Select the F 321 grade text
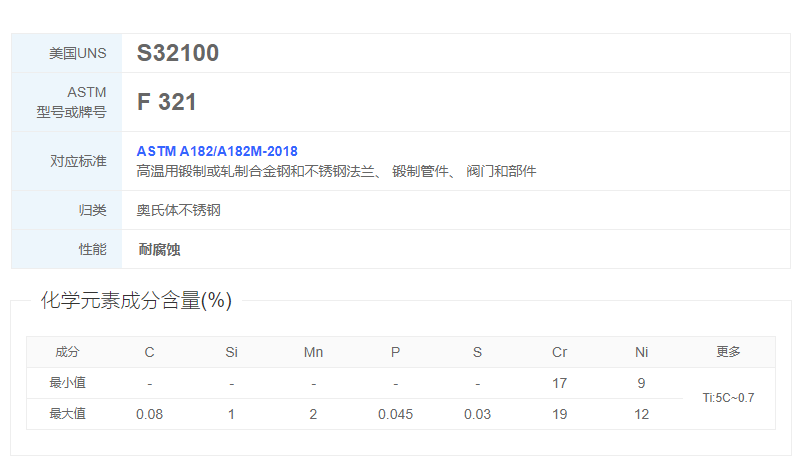 coord(166,102)
